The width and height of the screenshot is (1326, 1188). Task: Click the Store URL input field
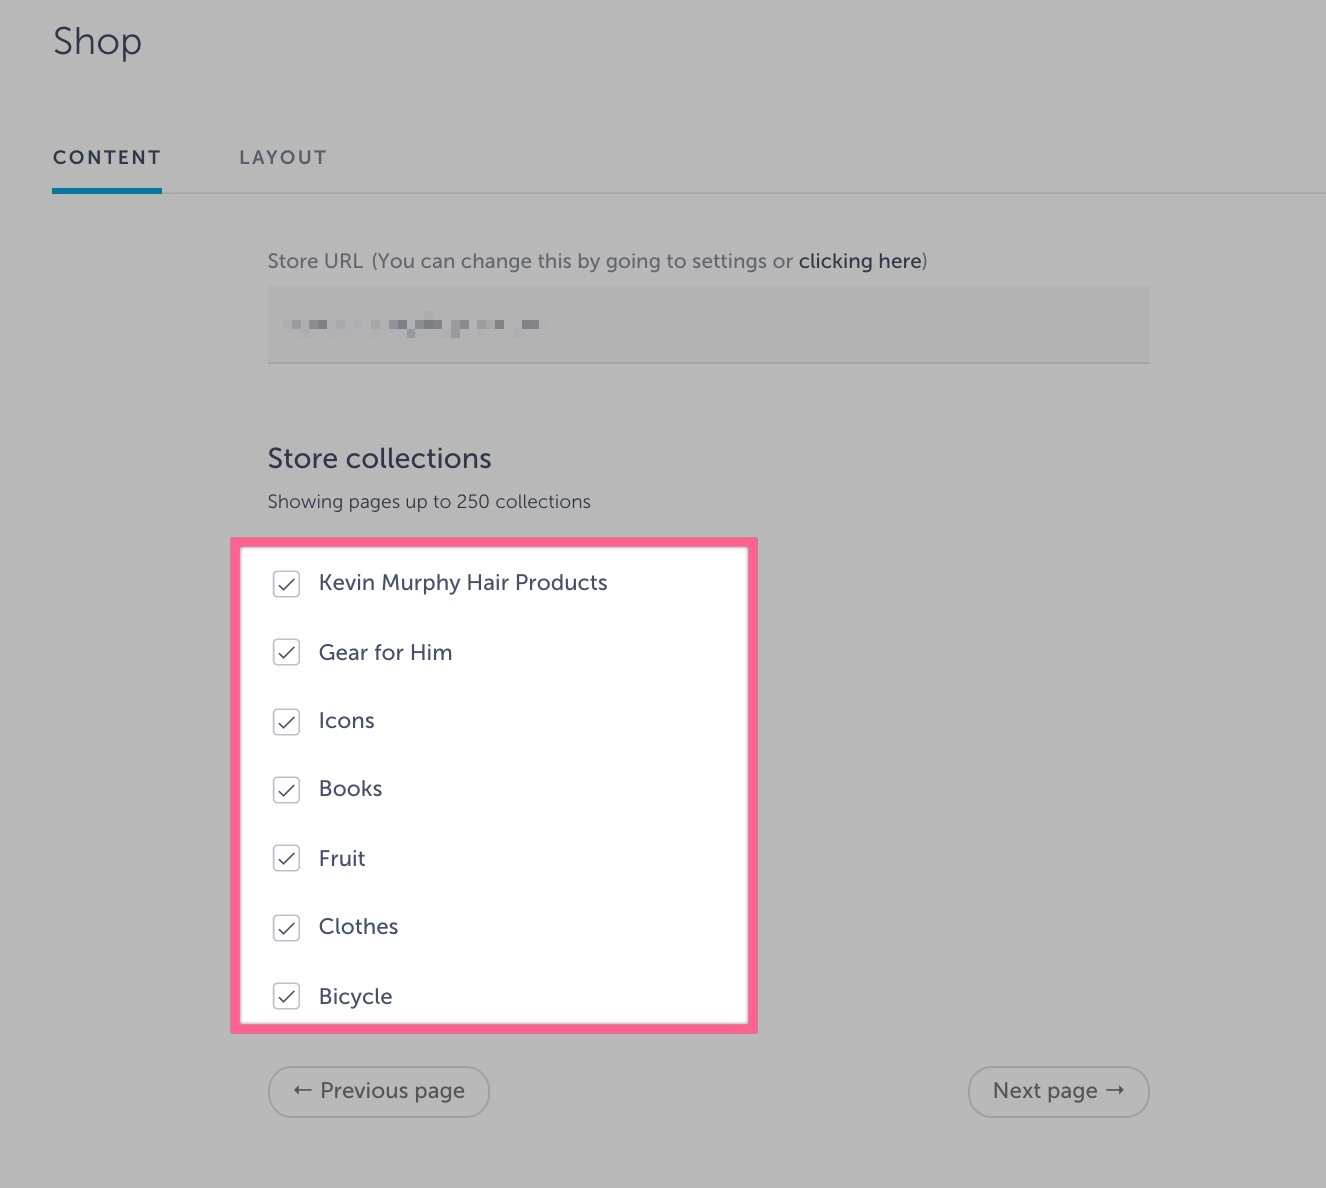(708, 324)
